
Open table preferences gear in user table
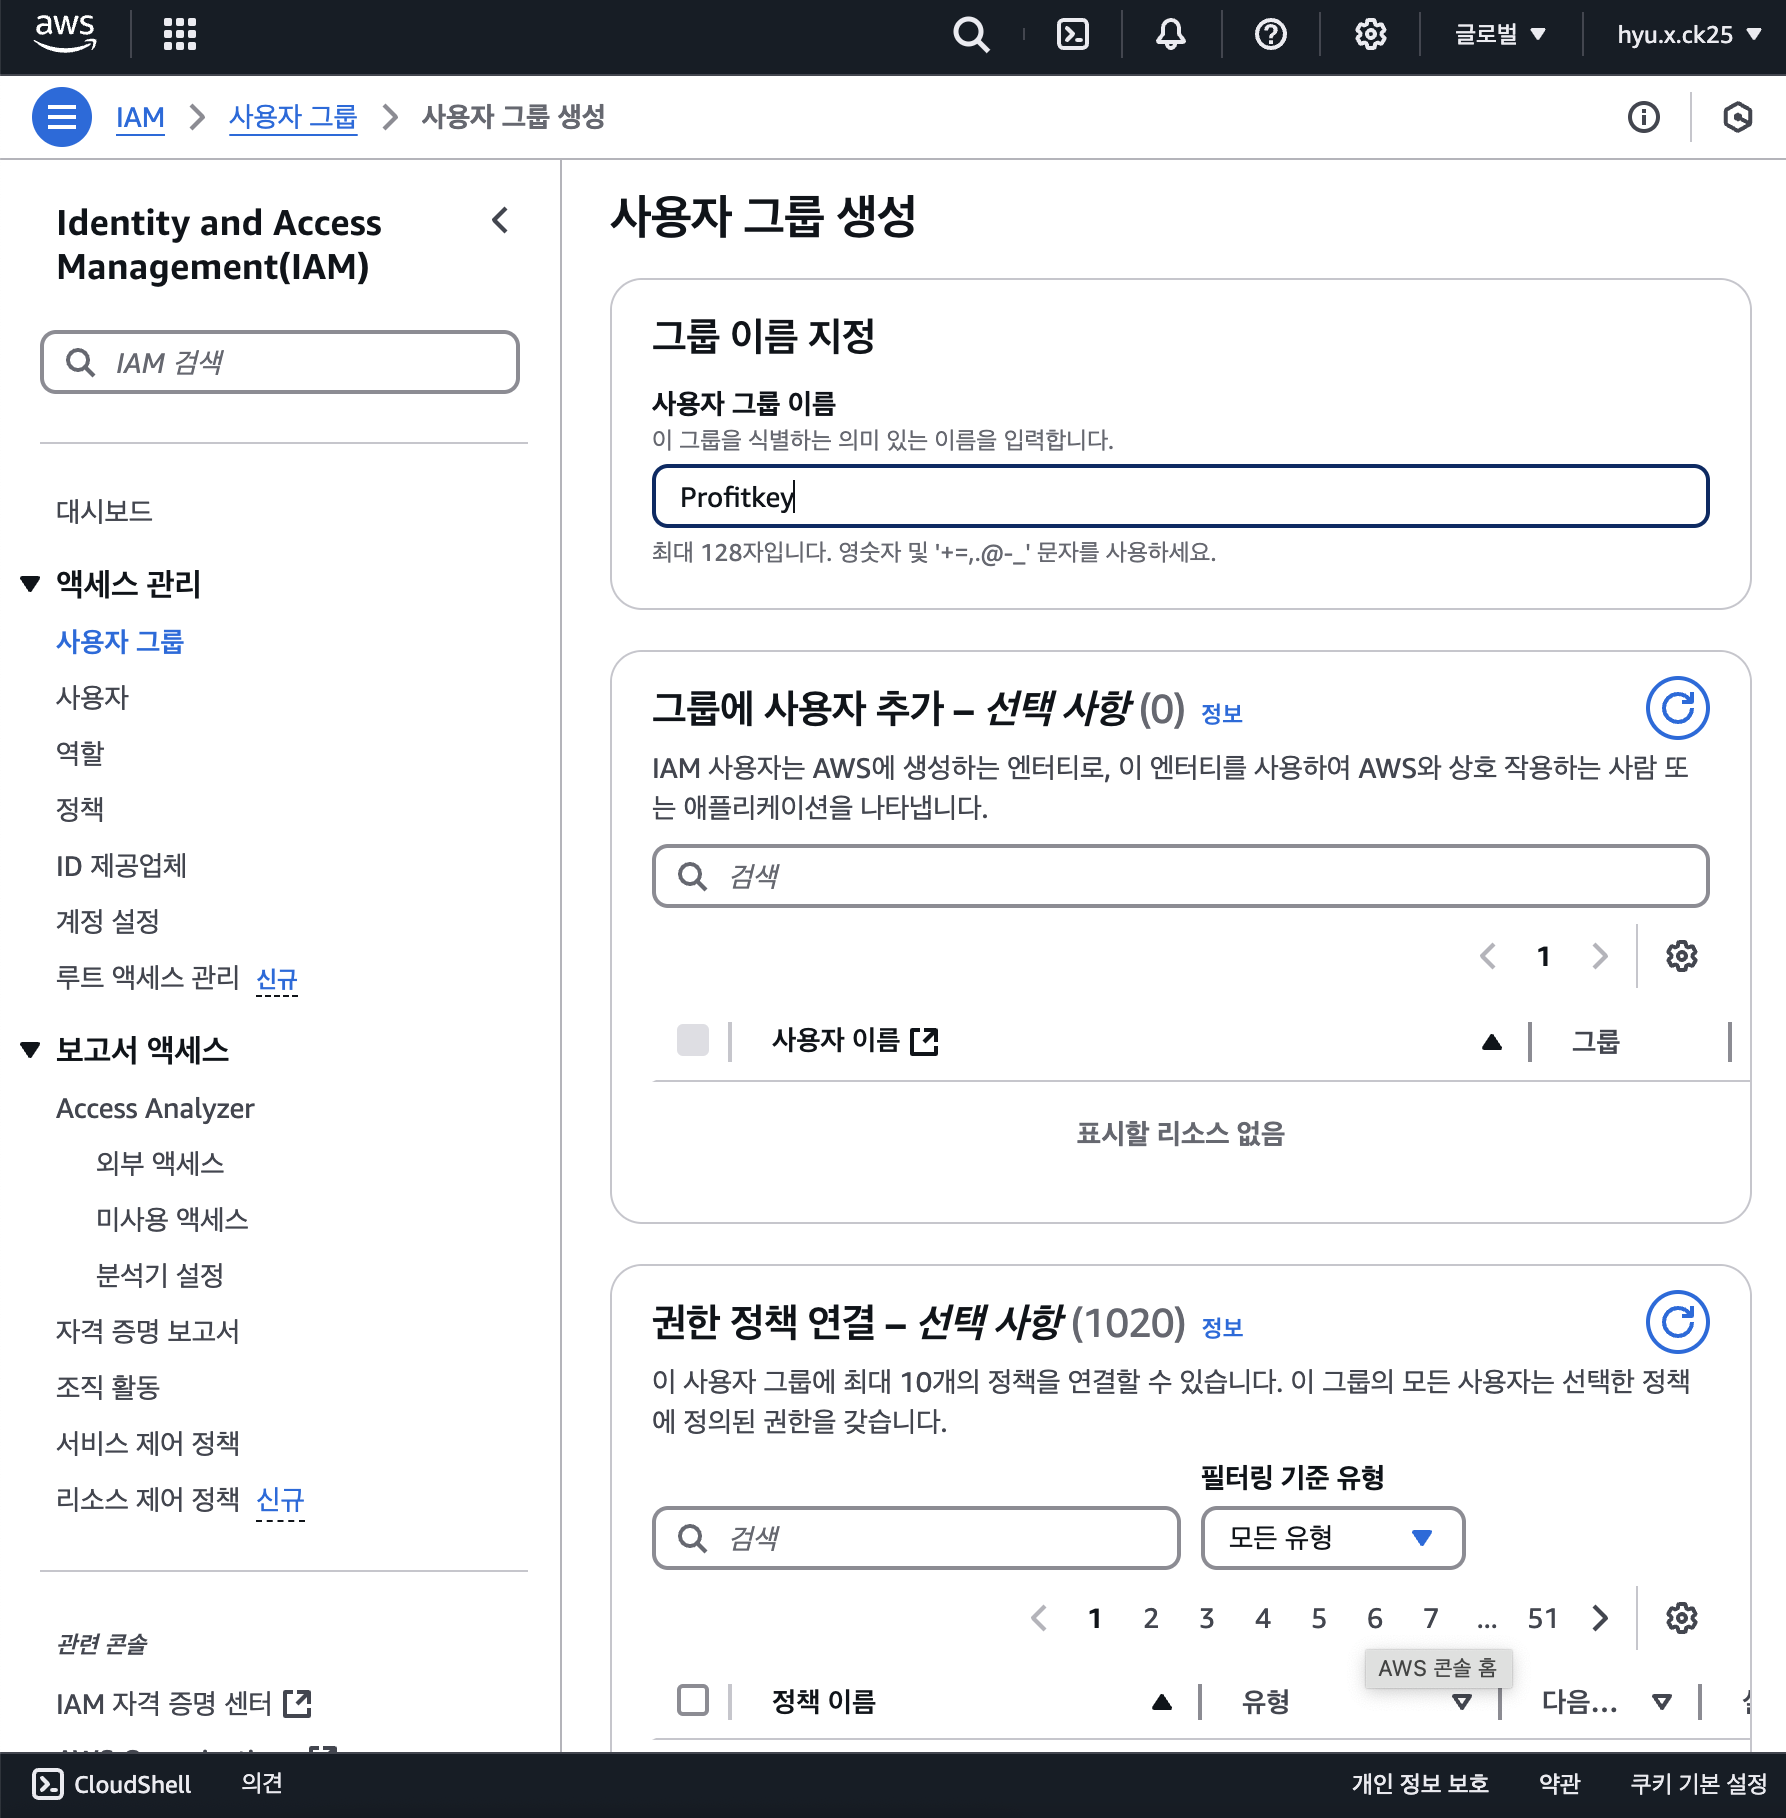[x=1680, y=956]
